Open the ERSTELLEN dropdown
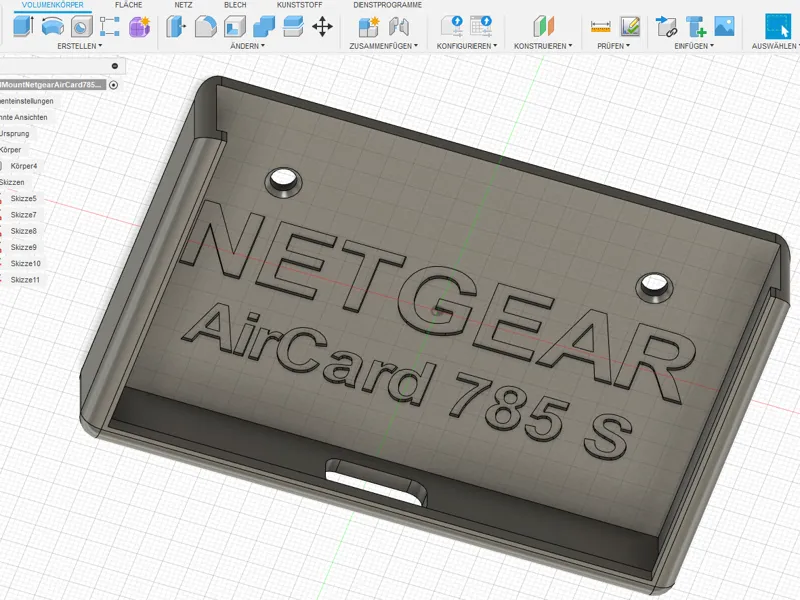Viewport: 800px width, 600px height. pos(80,46)
